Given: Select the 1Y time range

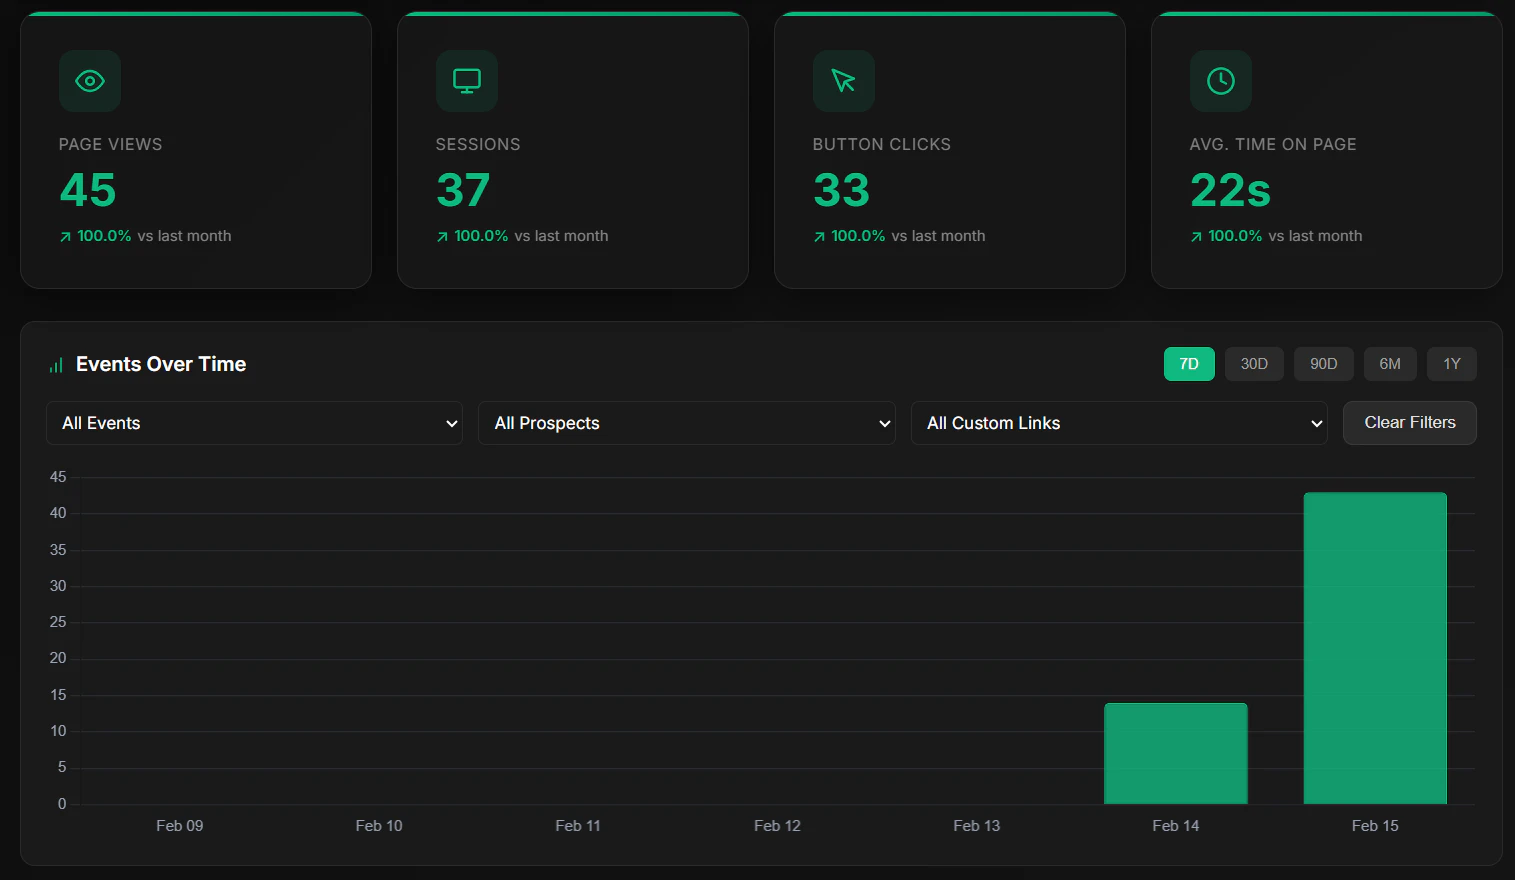Looking at the screenshot, I should 1451,364.
